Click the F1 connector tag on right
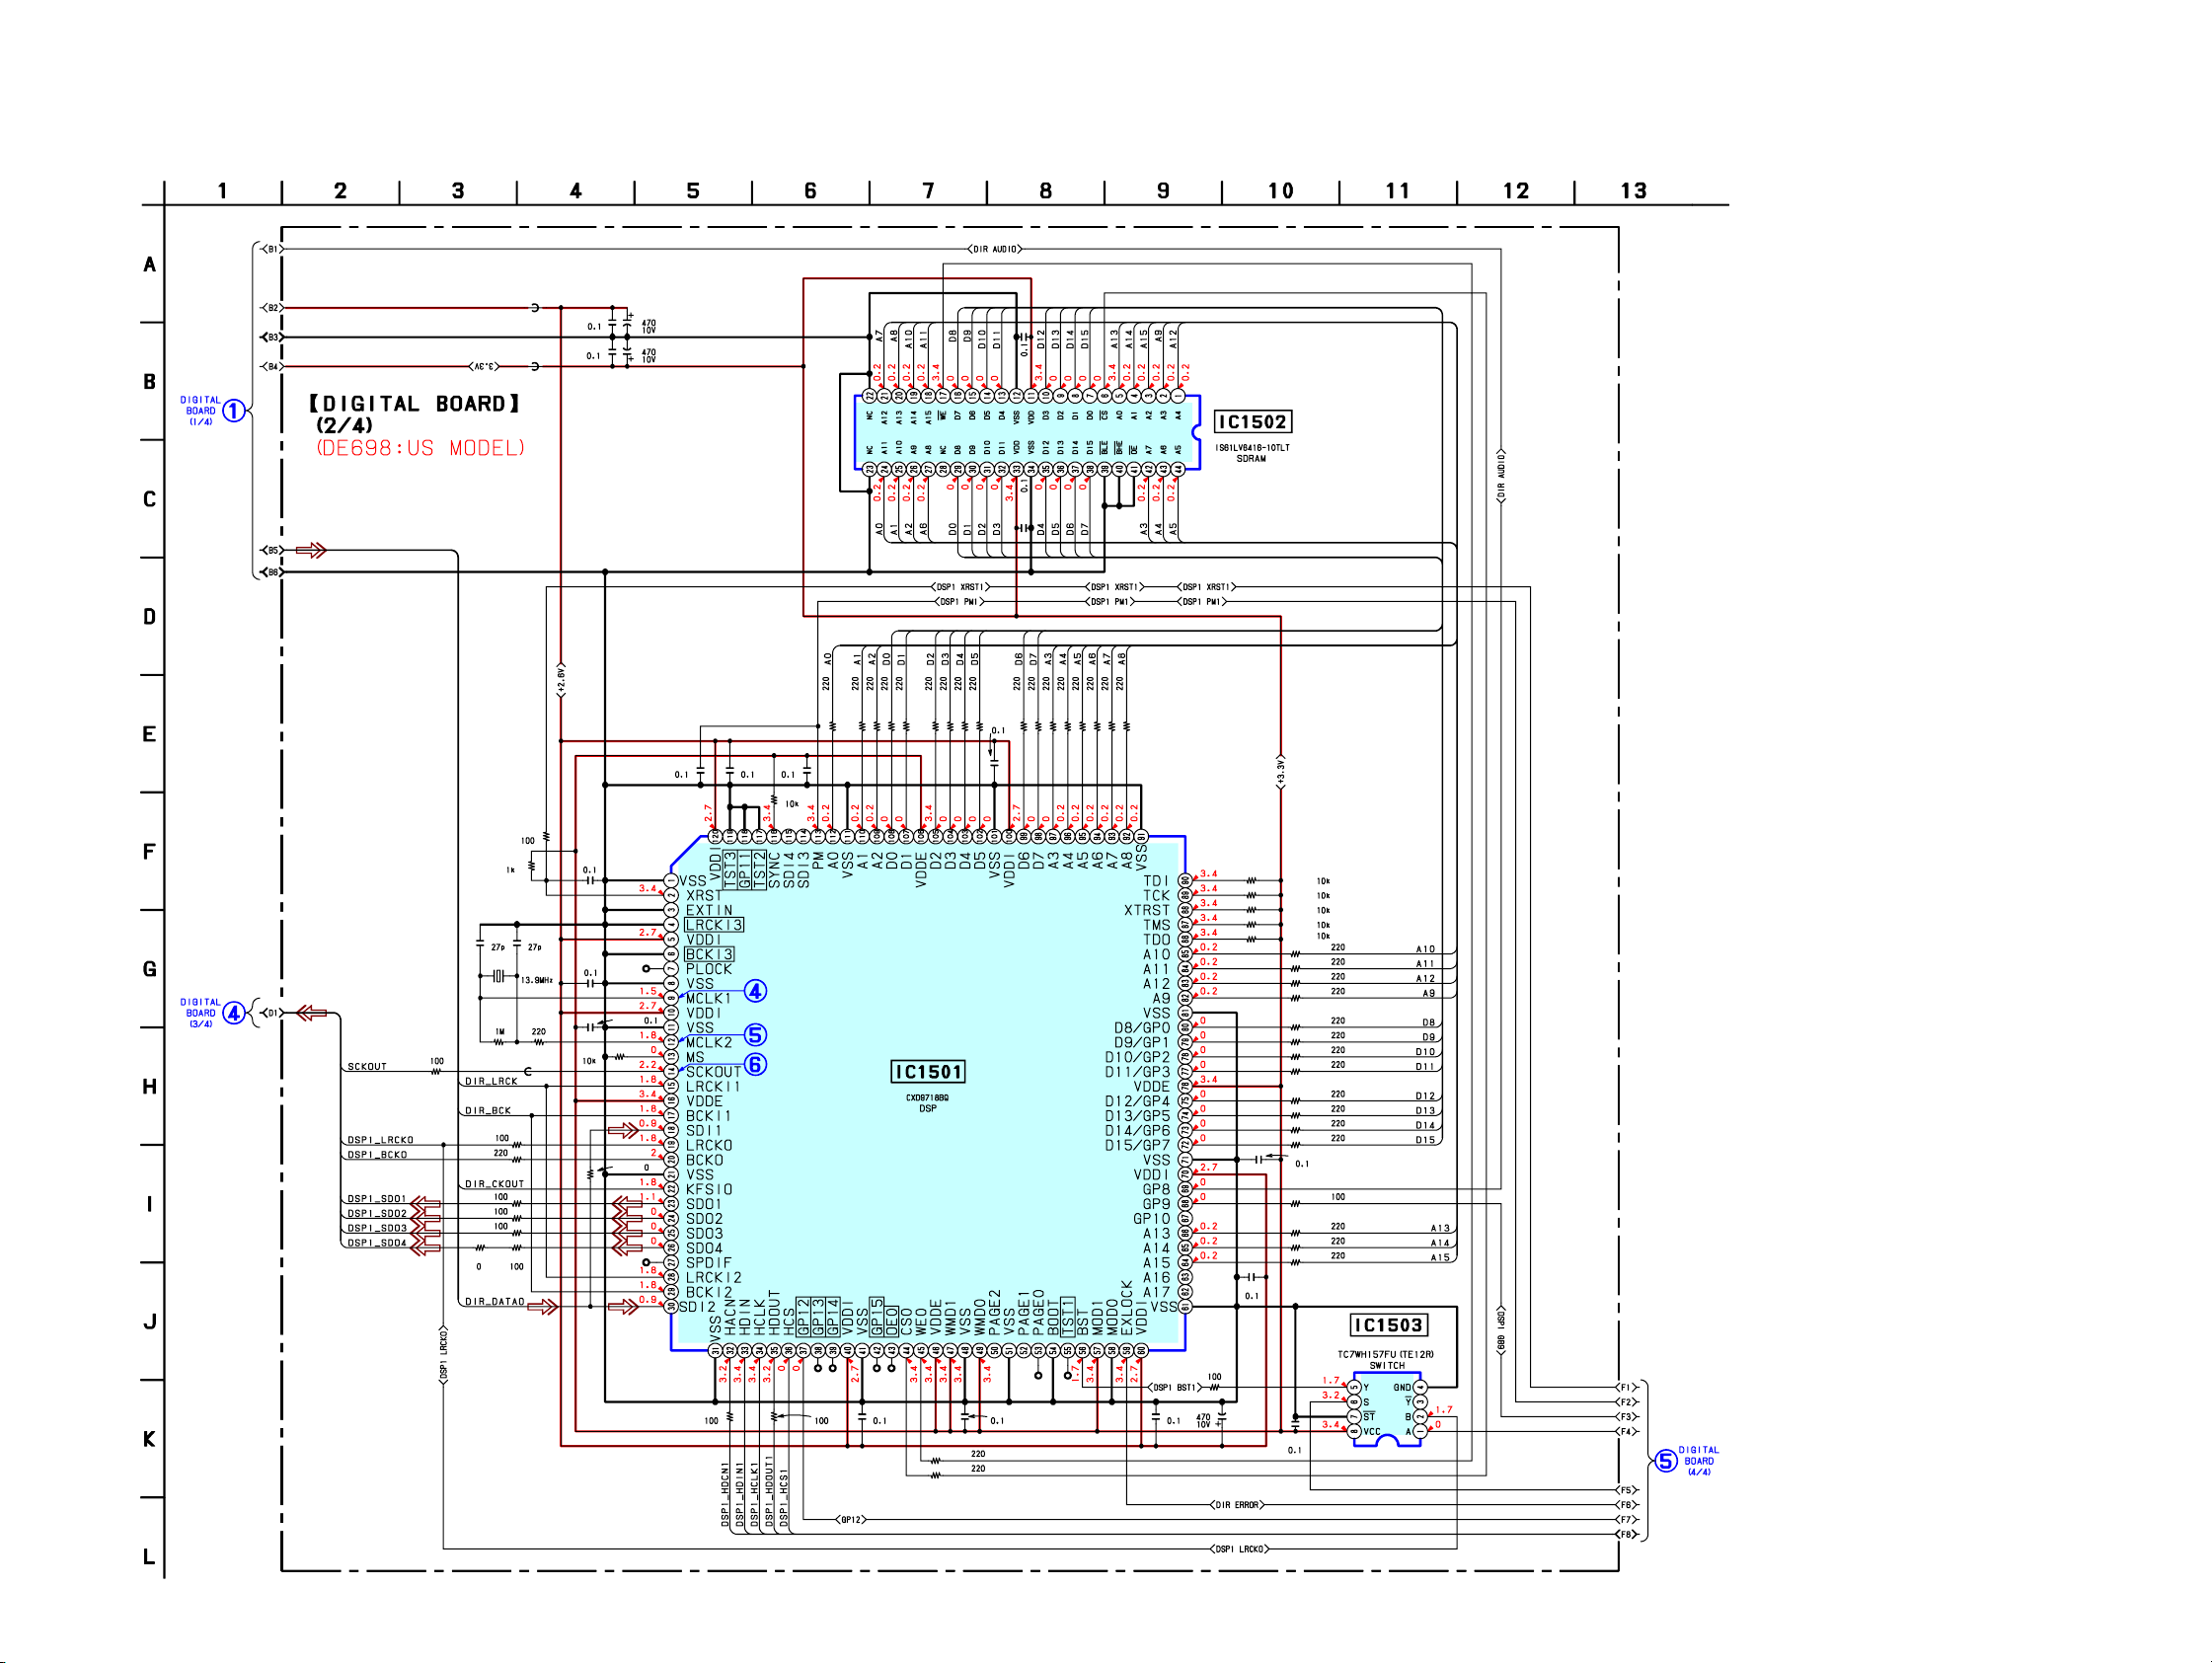Screen dimensions: 2212x1663 pos(1626,1387)
